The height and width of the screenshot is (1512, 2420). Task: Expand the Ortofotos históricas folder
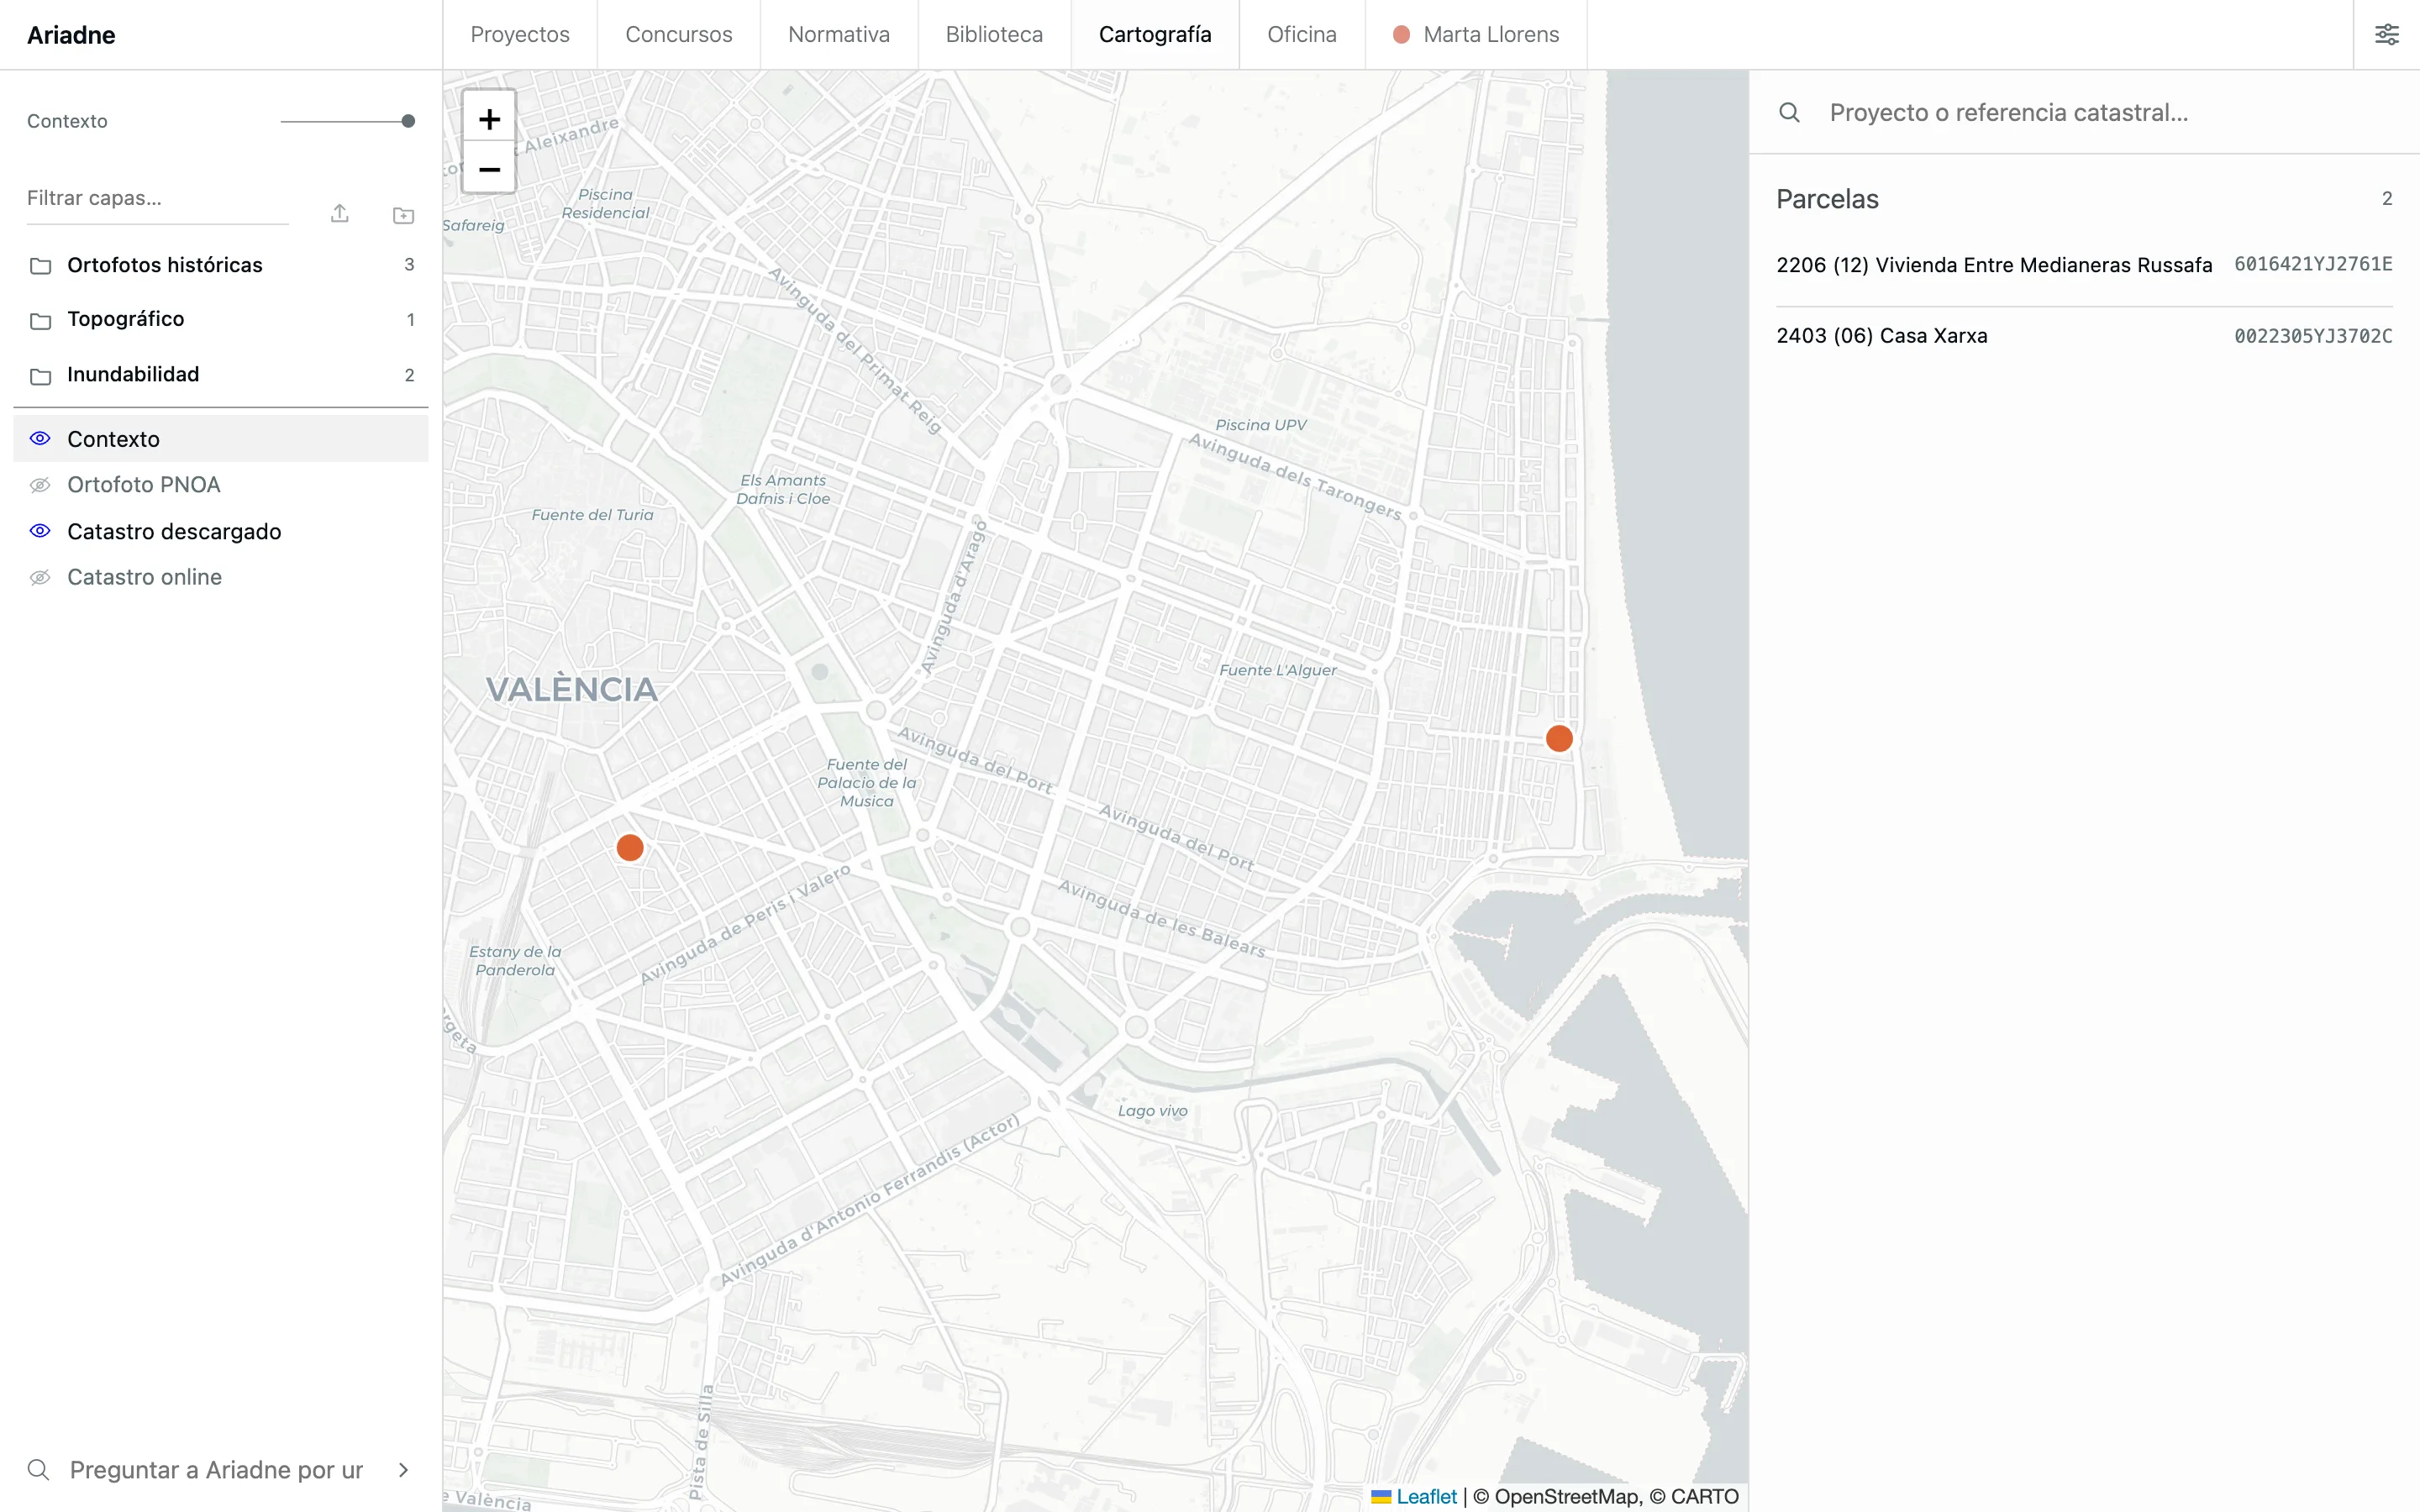tap(221, 265)
